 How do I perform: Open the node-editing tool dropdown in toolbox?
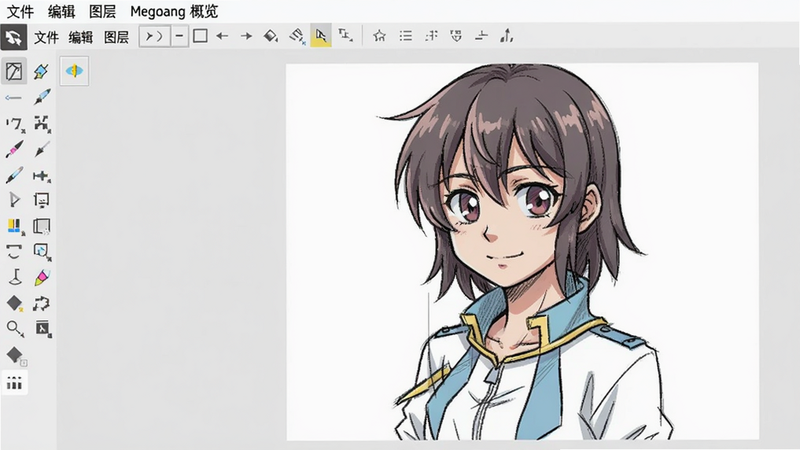(42, 124)
